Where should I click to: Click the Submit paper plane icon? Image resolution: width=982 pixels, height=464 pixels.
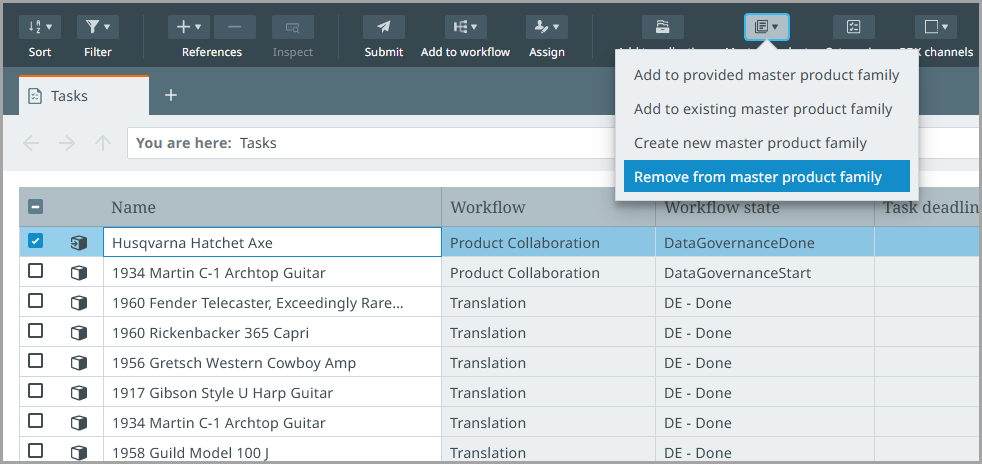coord(383,28)
